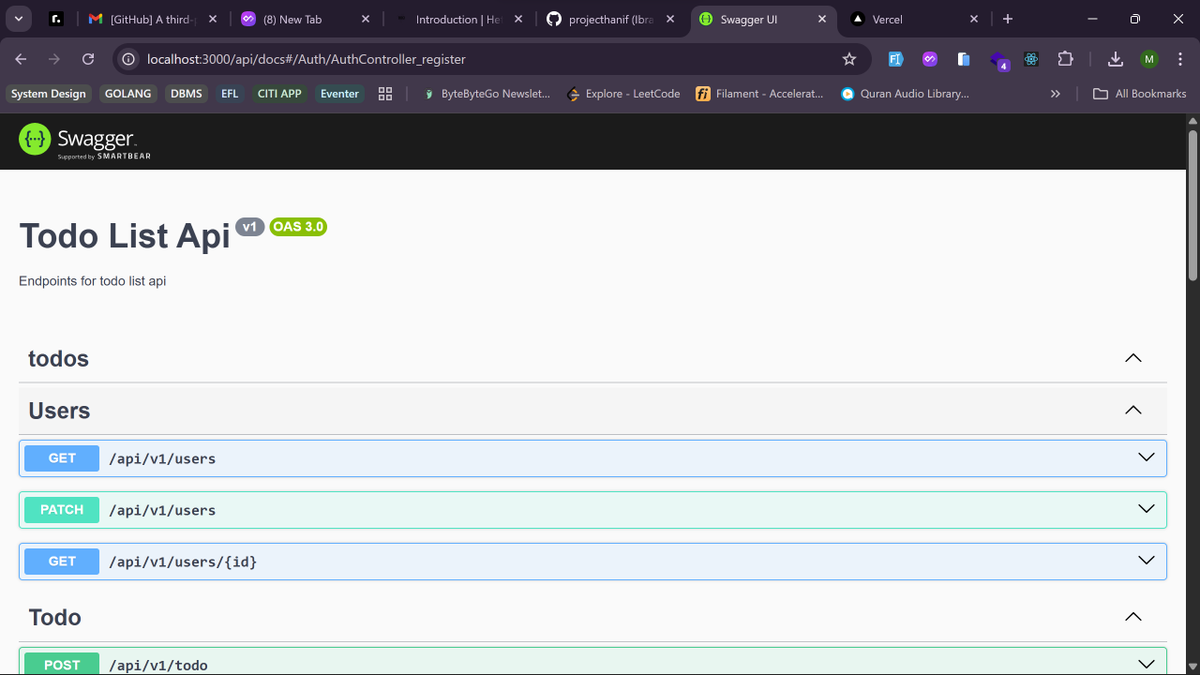Expand the PATCH /api/v1/users endpoint

pyautogui.click(x=1145, y=508)
